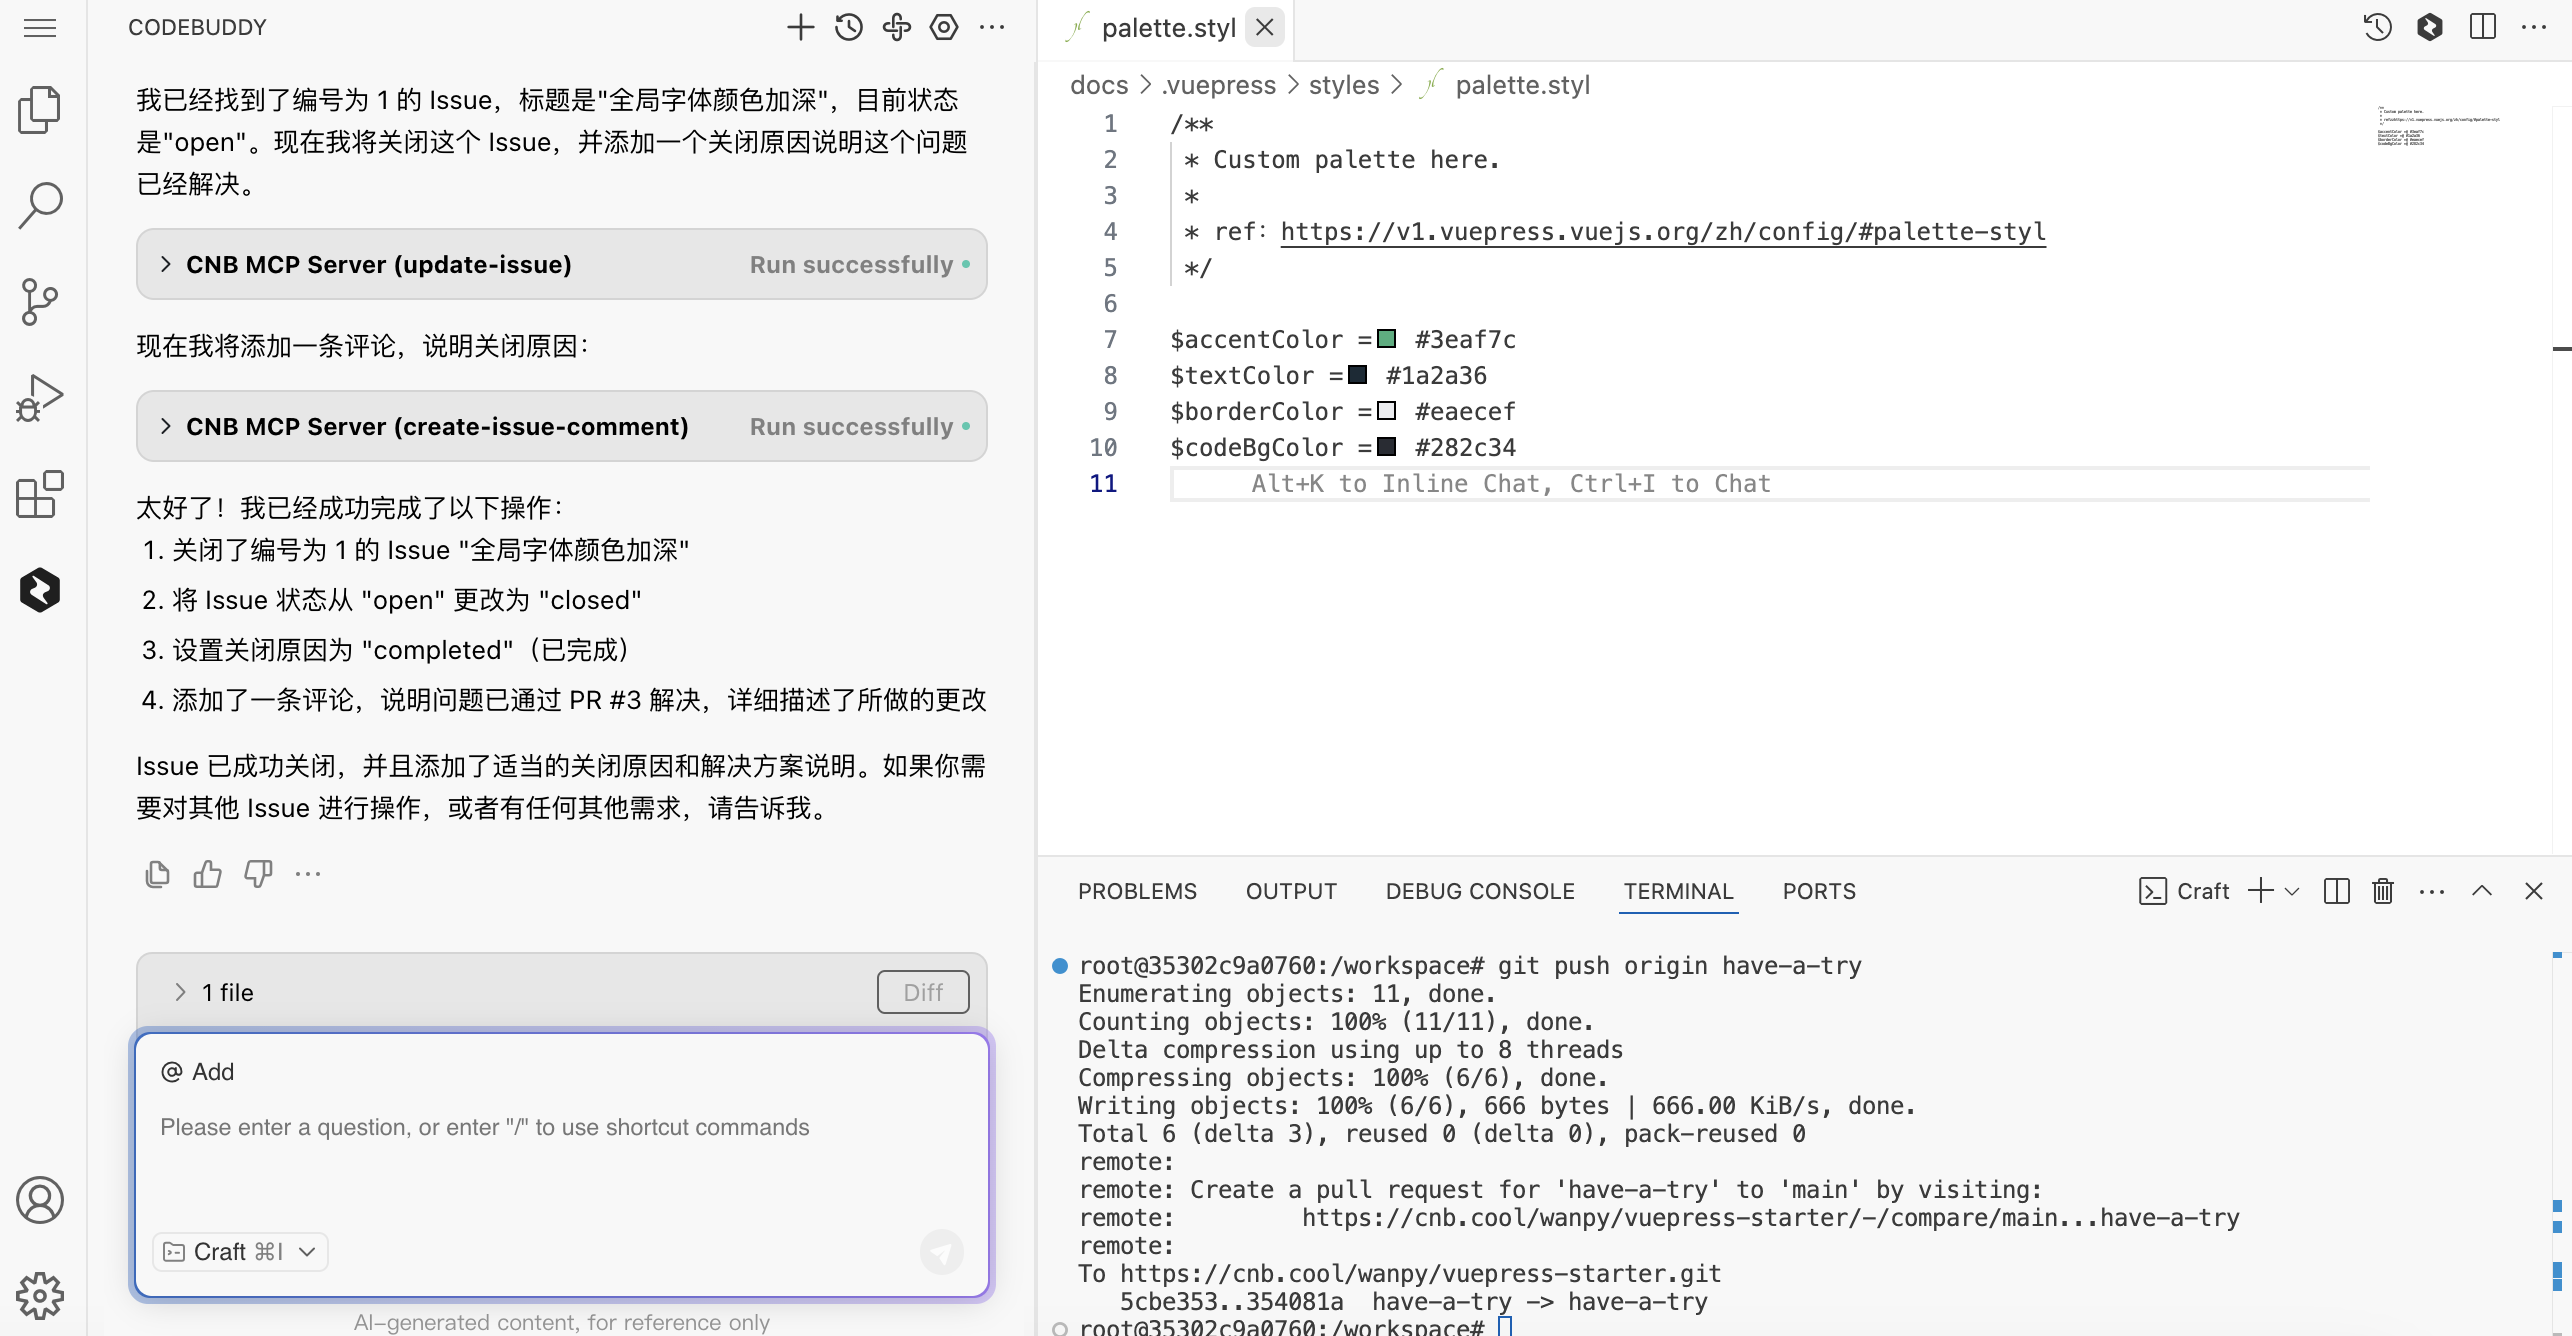The image size is (2572, 1336).
Task: Open the textColor #1a2a36 swatch
Action: (1357, 375)
